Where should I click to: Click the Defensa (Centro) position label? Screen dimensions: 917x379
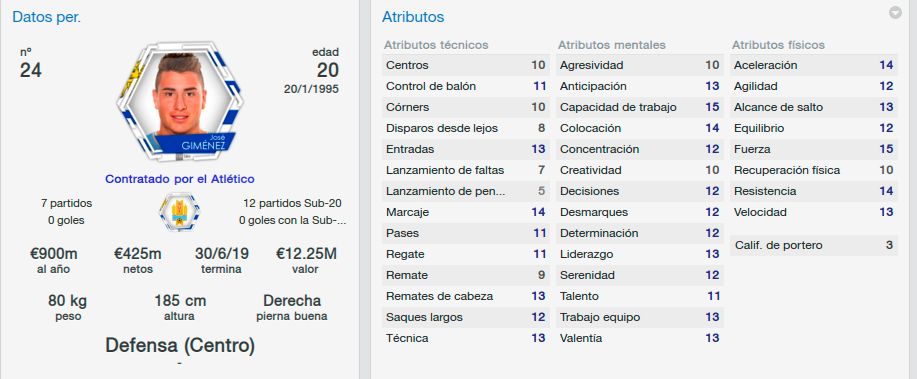[180, 346]
